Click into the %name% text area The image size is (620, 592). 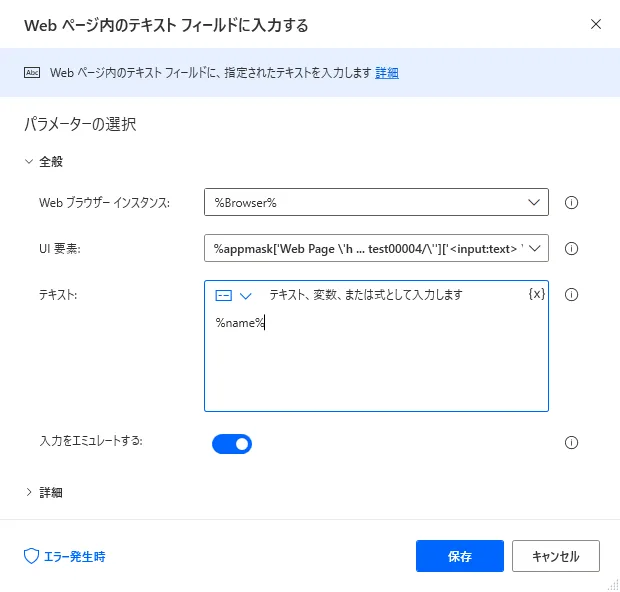(376, 360)
